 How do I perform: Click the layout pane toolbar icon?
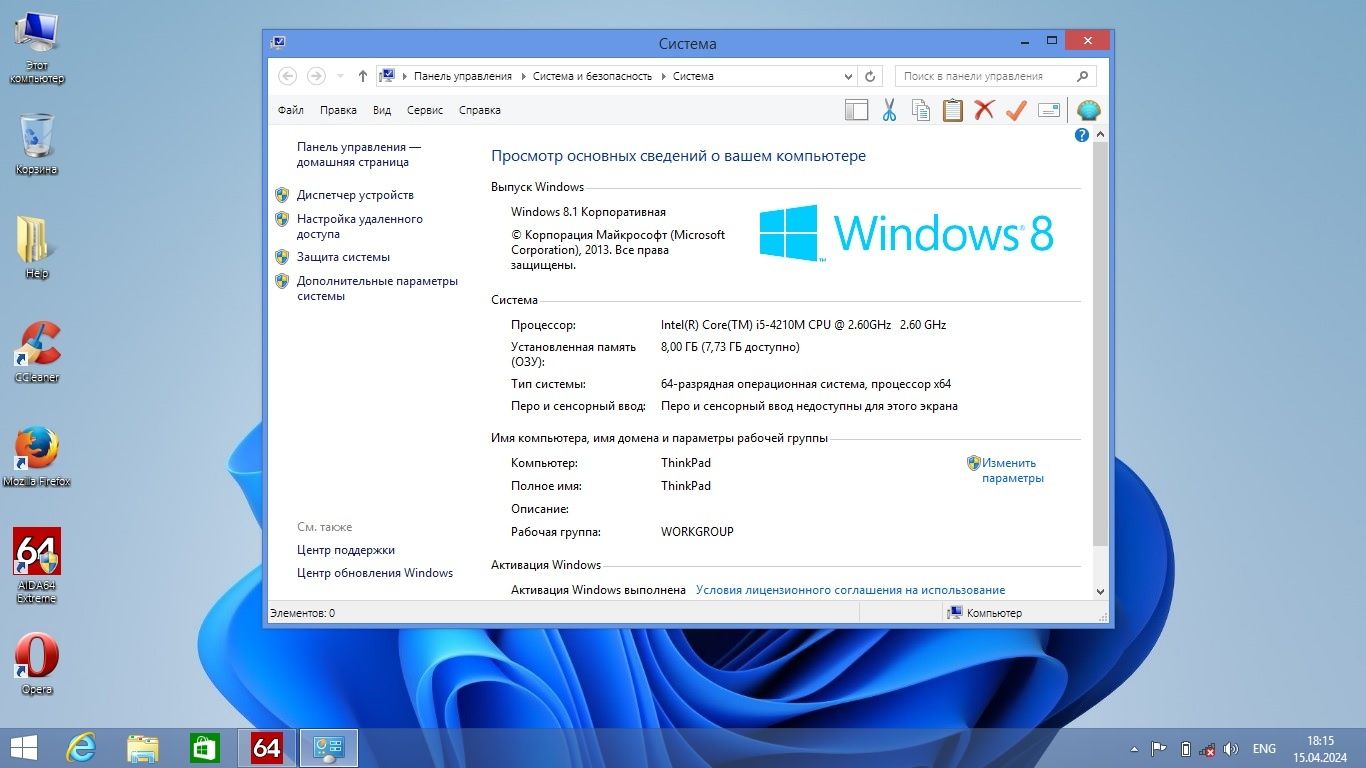click(x=857, y=110)
